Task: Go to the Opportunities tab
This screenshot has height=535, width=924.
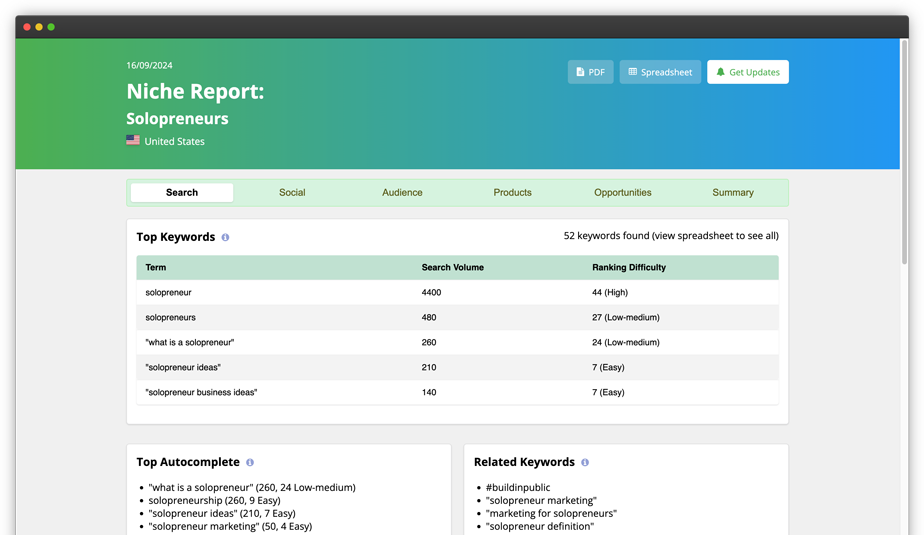Action: coord(623,193)
